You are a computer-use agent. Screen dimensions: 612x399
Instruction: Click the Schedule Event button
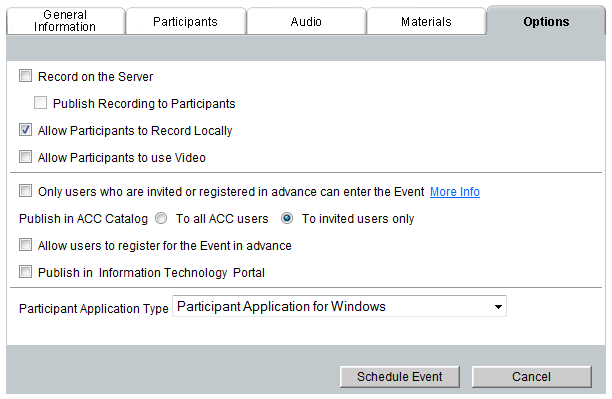pyautogui.click(x=400, y=377)
